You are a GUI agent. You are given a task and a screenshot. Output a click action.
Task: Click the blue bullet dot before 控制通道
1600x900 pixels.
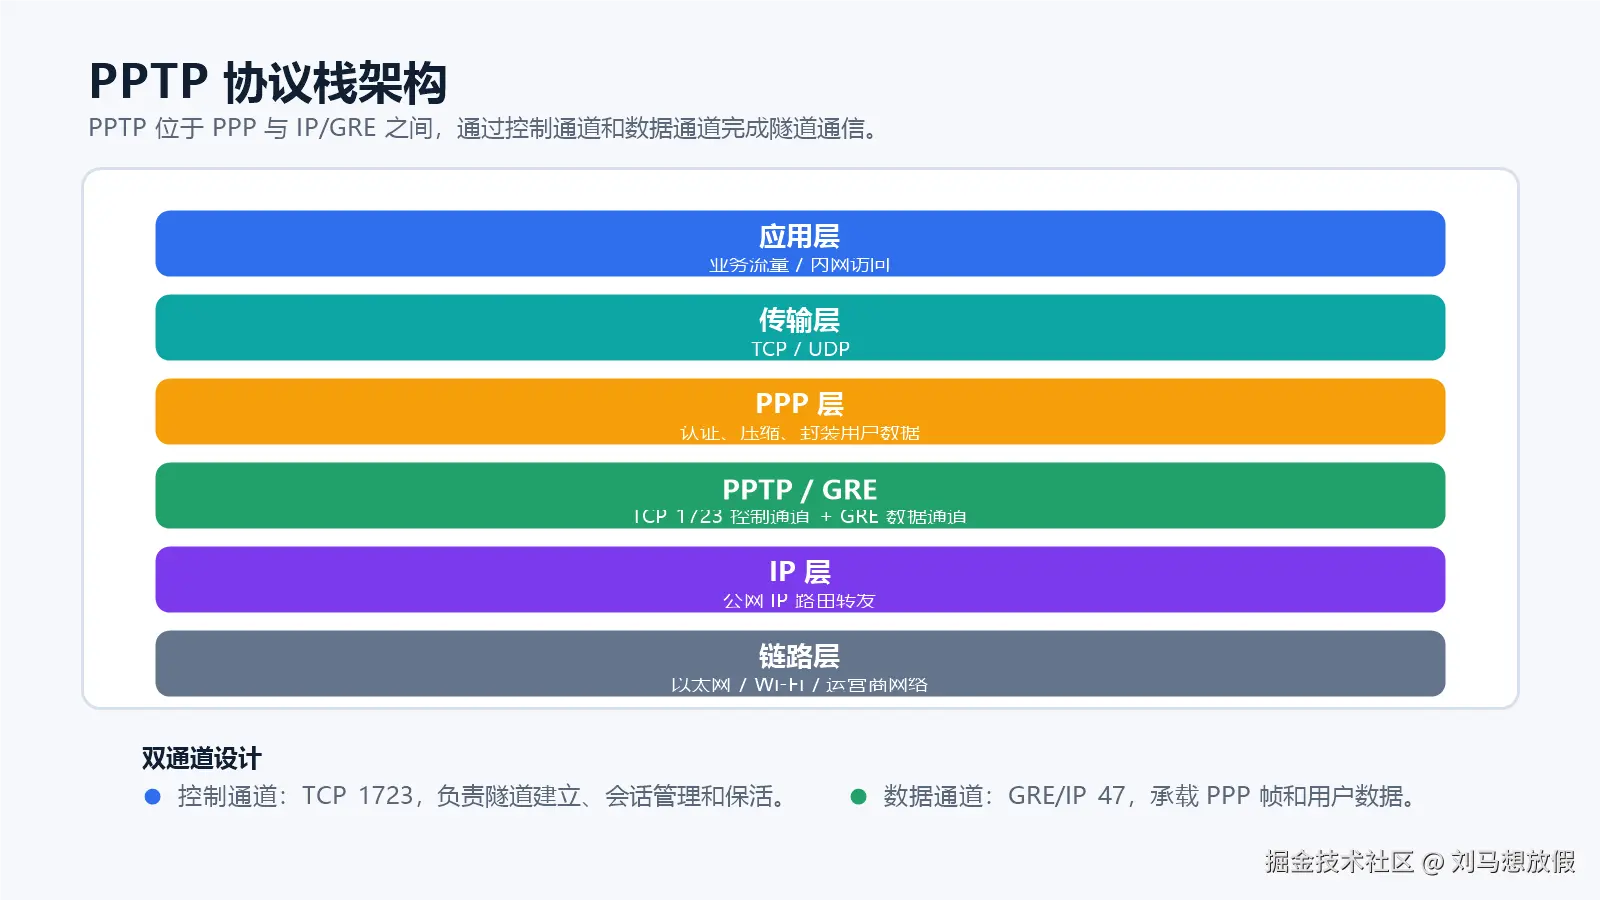153,797
